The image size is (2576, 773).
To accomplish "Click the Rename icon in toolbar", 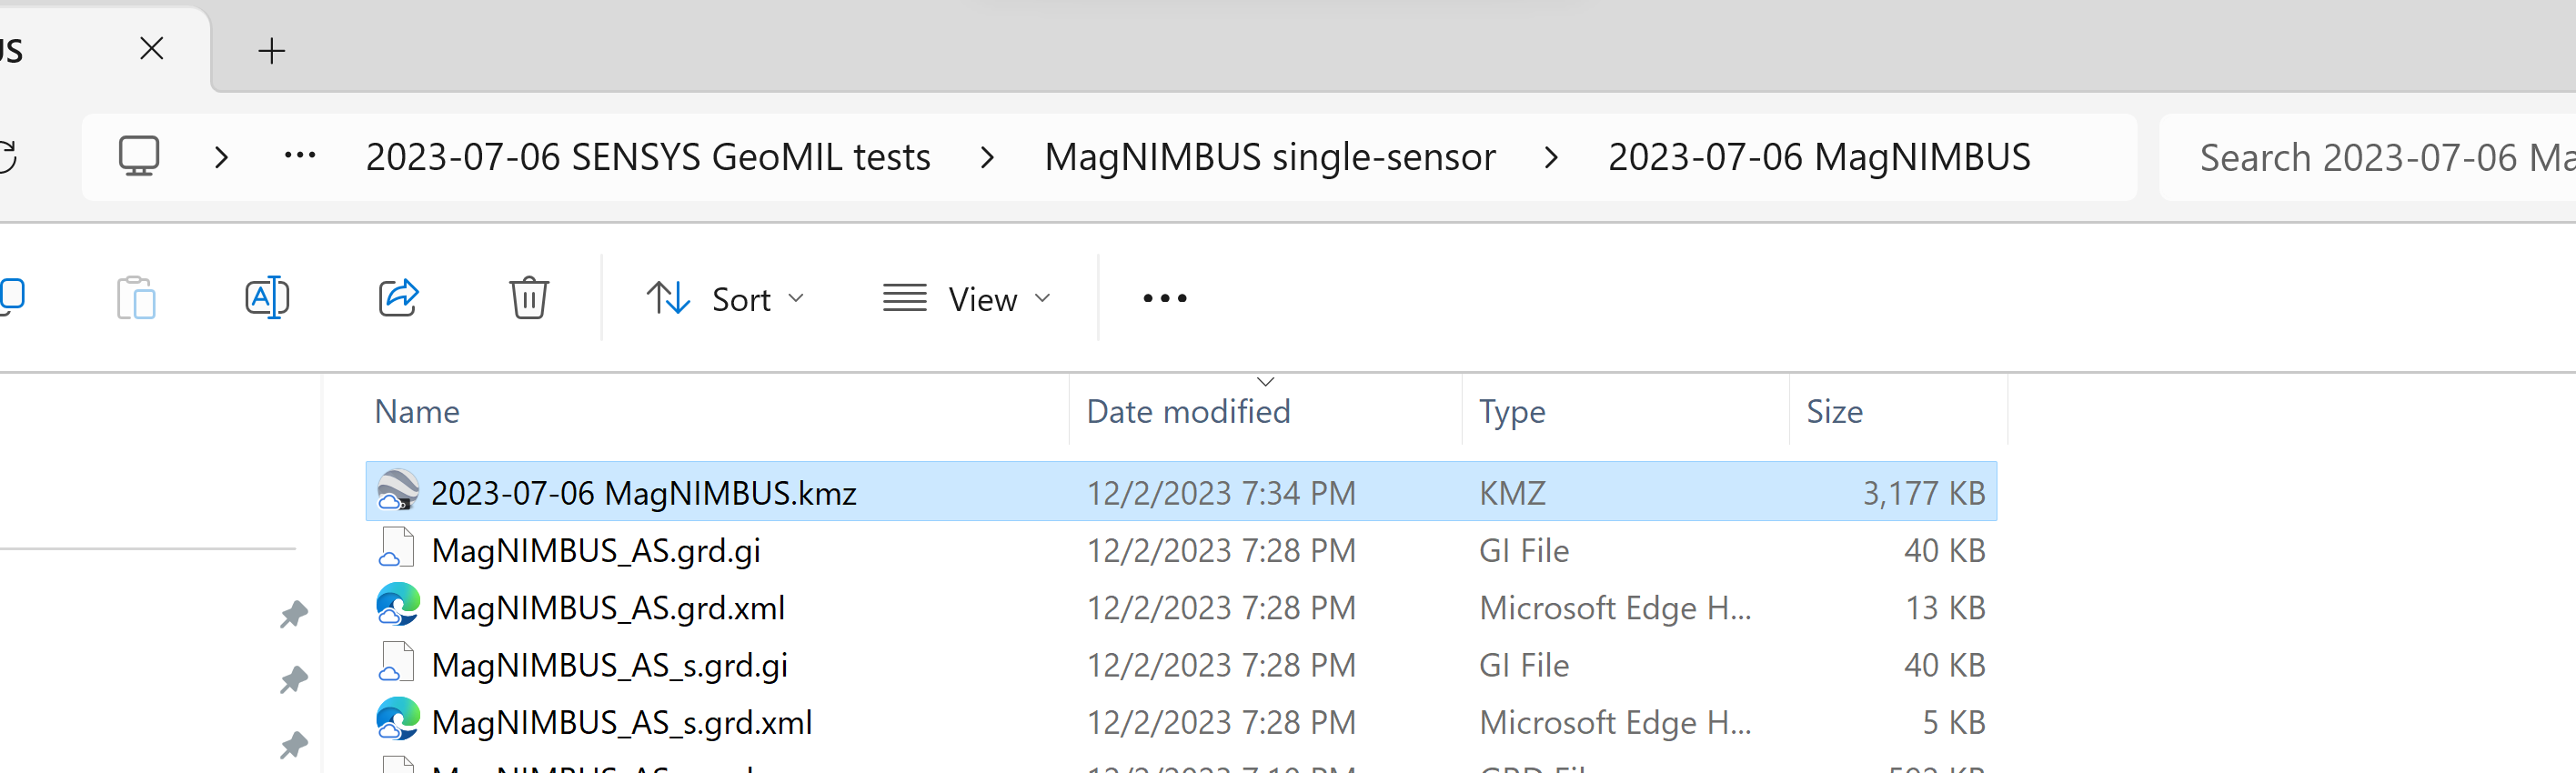I will pyautogui.click(x=267, y=298).
